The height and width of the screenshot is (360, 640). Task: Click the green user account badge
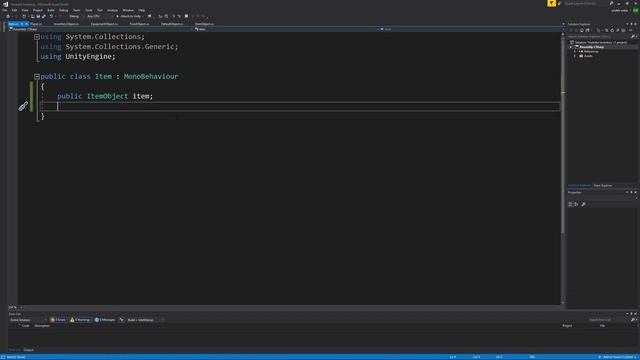pyautogui.click(x=636, y=10)
